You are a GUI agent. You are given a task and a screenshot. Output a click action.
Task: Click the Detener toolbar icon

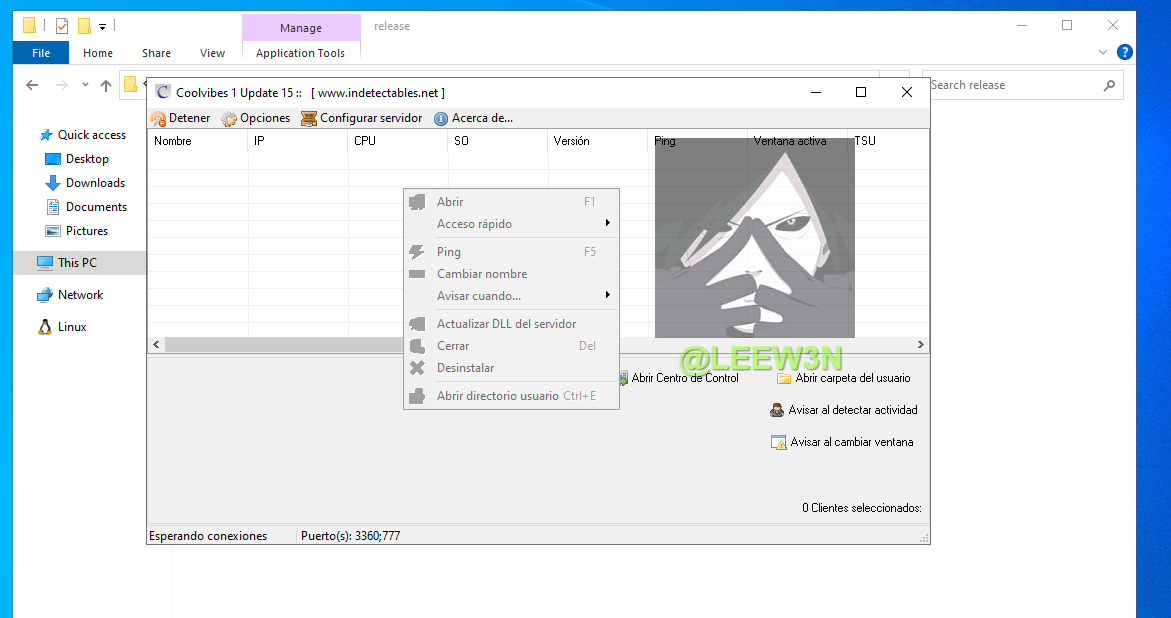(158, 118)
